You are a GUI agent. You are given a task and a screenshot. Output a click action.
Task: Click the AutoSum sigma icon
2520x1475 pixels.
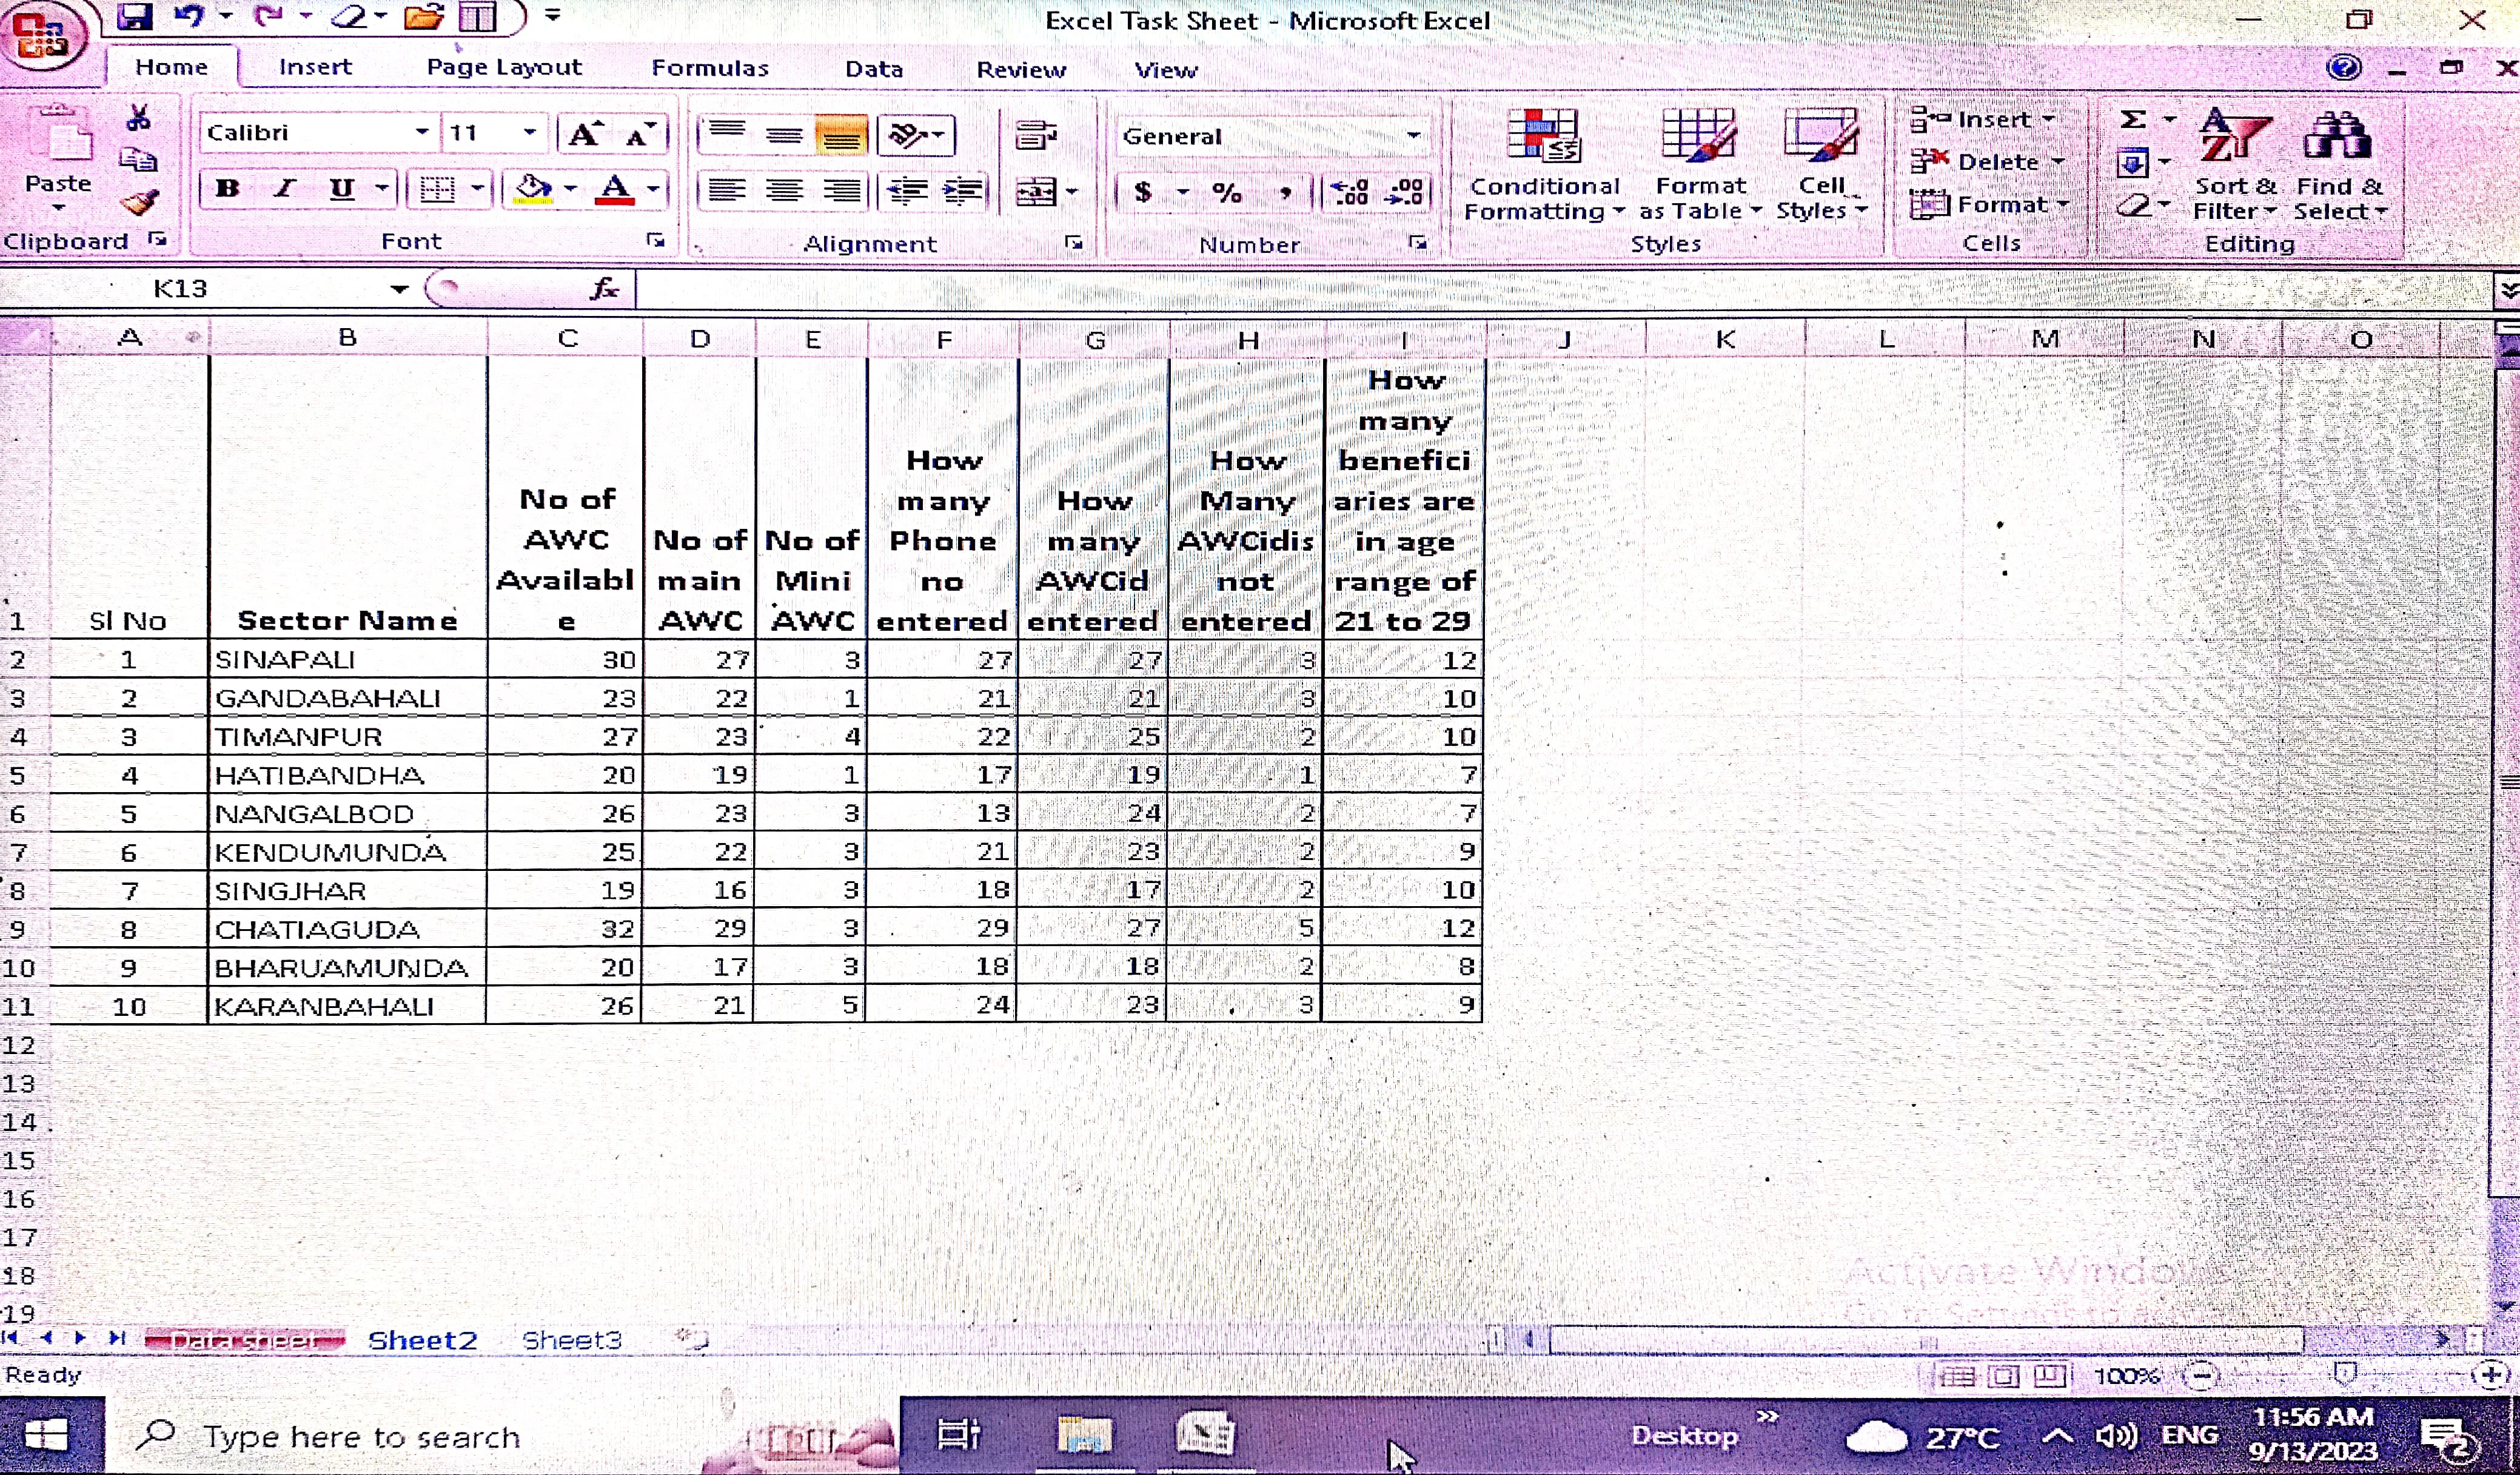click(2133, 120)
